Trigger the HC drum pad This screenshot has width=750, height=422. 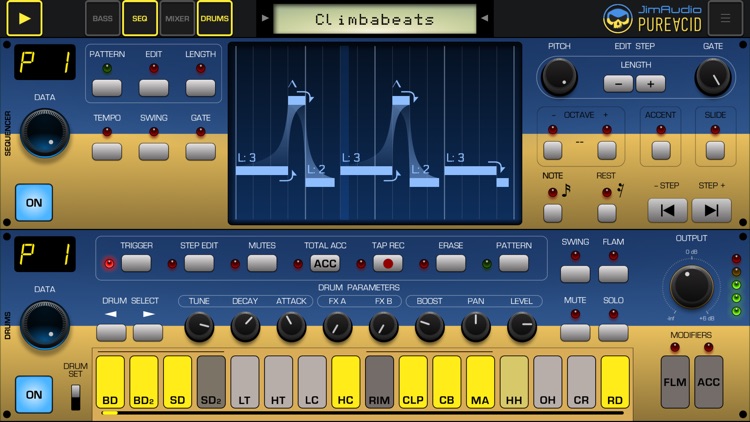tap(345, 382)
